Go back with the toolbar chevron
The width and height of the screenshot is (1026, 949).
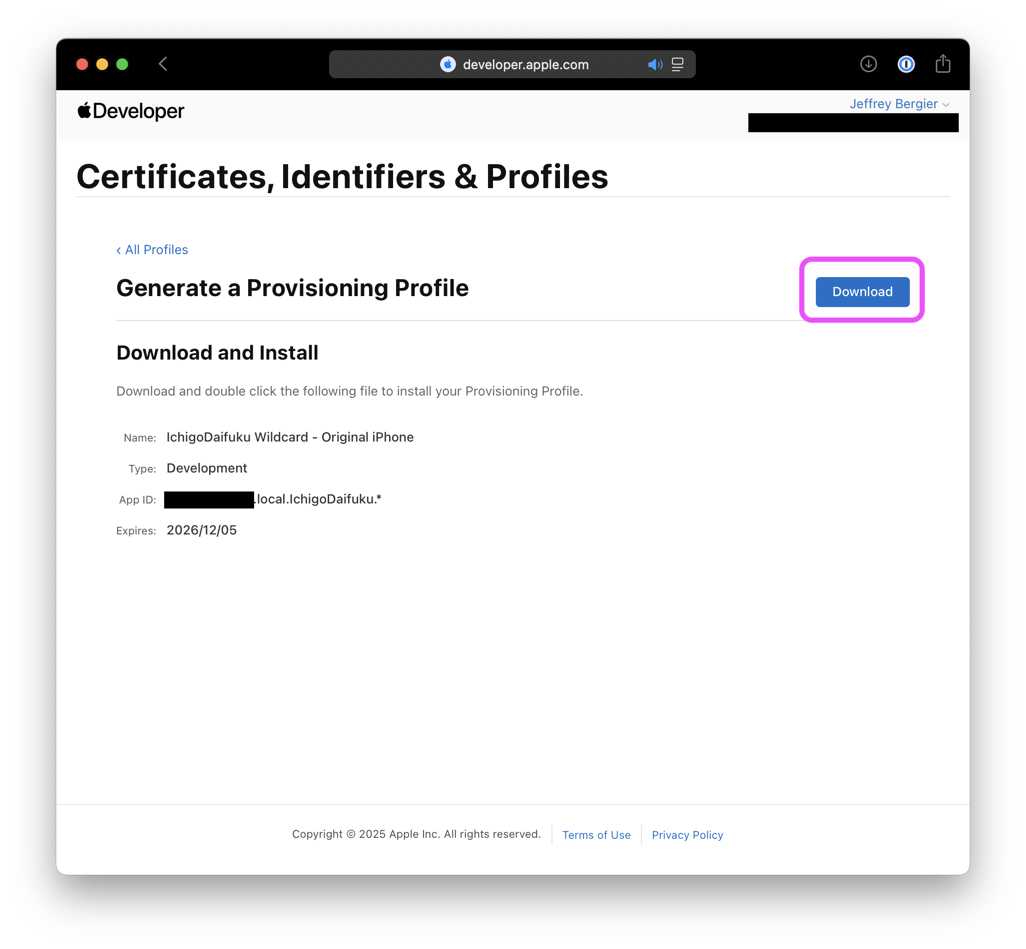(x=163, y=64)
